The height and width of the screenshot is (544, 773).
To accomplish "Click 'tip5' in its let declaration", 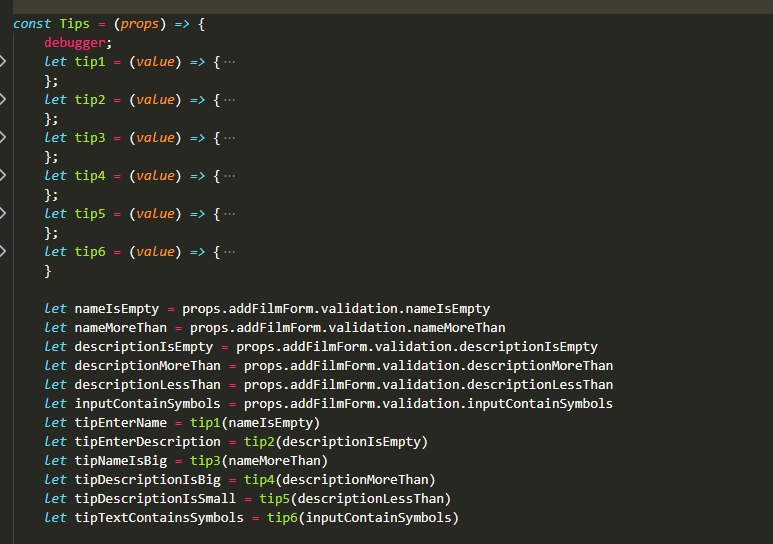I will pos(90,214).
